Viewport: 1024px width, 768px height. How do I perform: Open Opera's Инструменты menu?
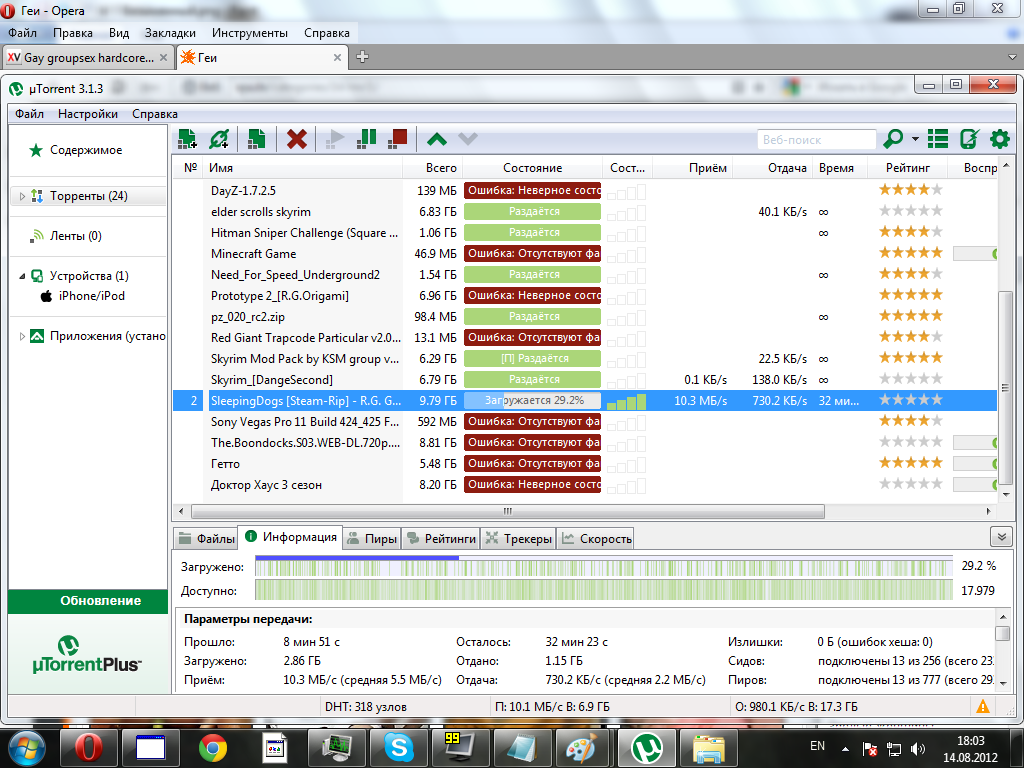coord(249,33)
